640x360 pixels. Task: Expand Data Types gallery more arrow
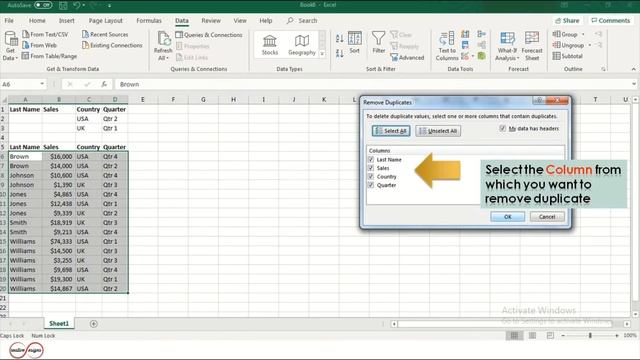point(322,53)
